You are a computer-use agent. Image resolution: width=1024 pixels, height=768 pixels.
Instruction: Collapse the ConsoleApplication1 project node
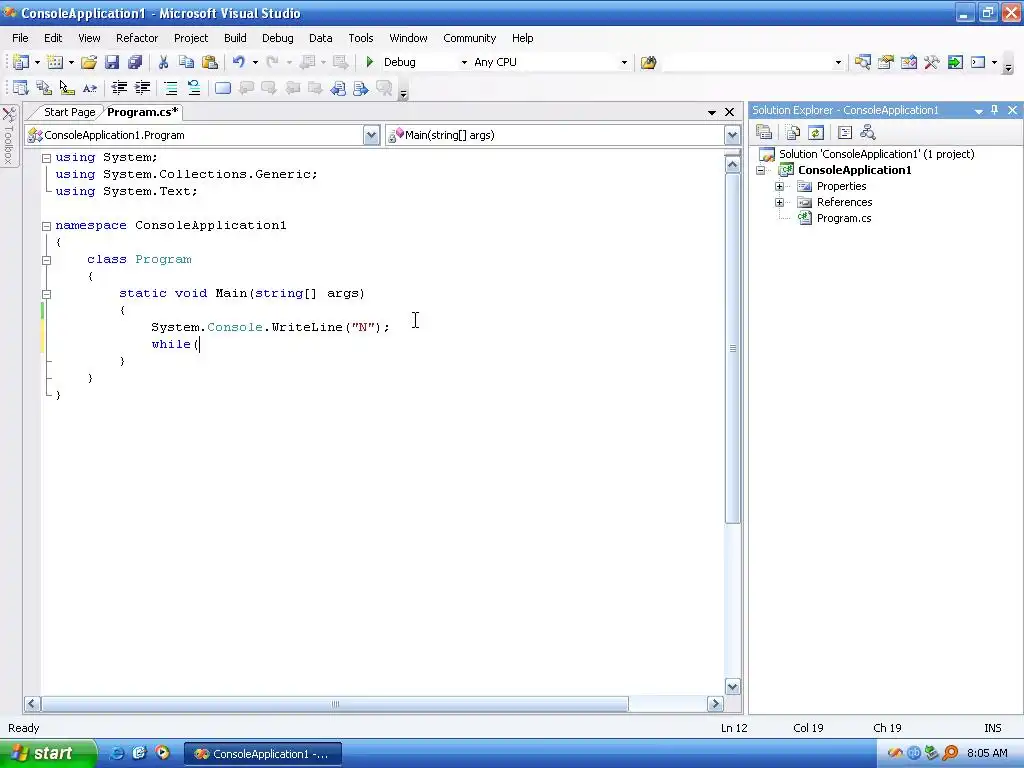(760, 170)
